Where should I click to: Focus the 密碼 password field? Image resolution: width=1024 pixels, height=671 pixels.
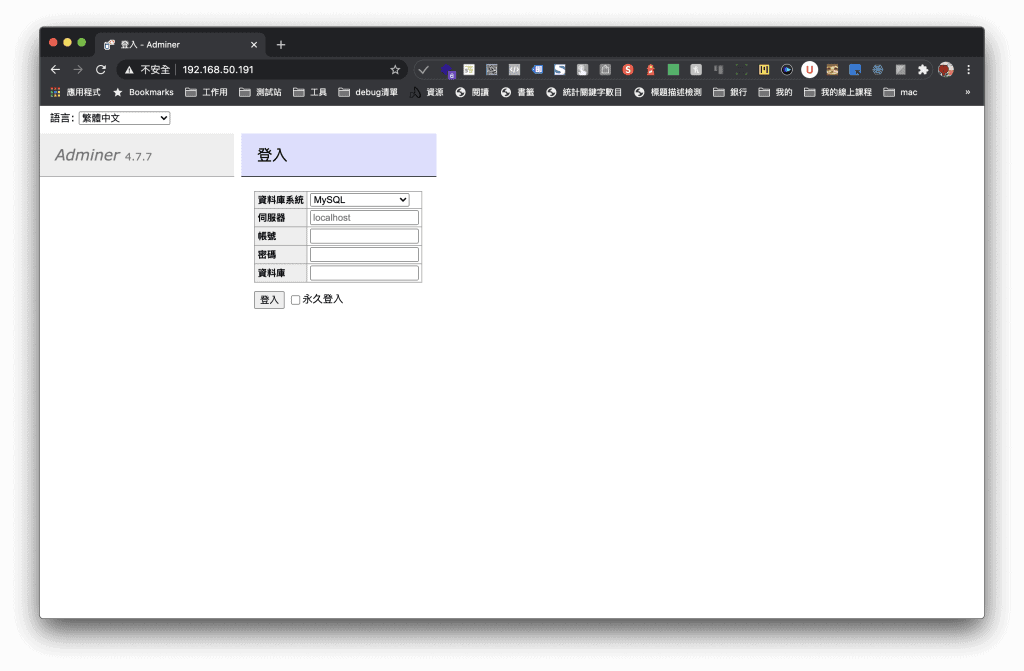364,255
